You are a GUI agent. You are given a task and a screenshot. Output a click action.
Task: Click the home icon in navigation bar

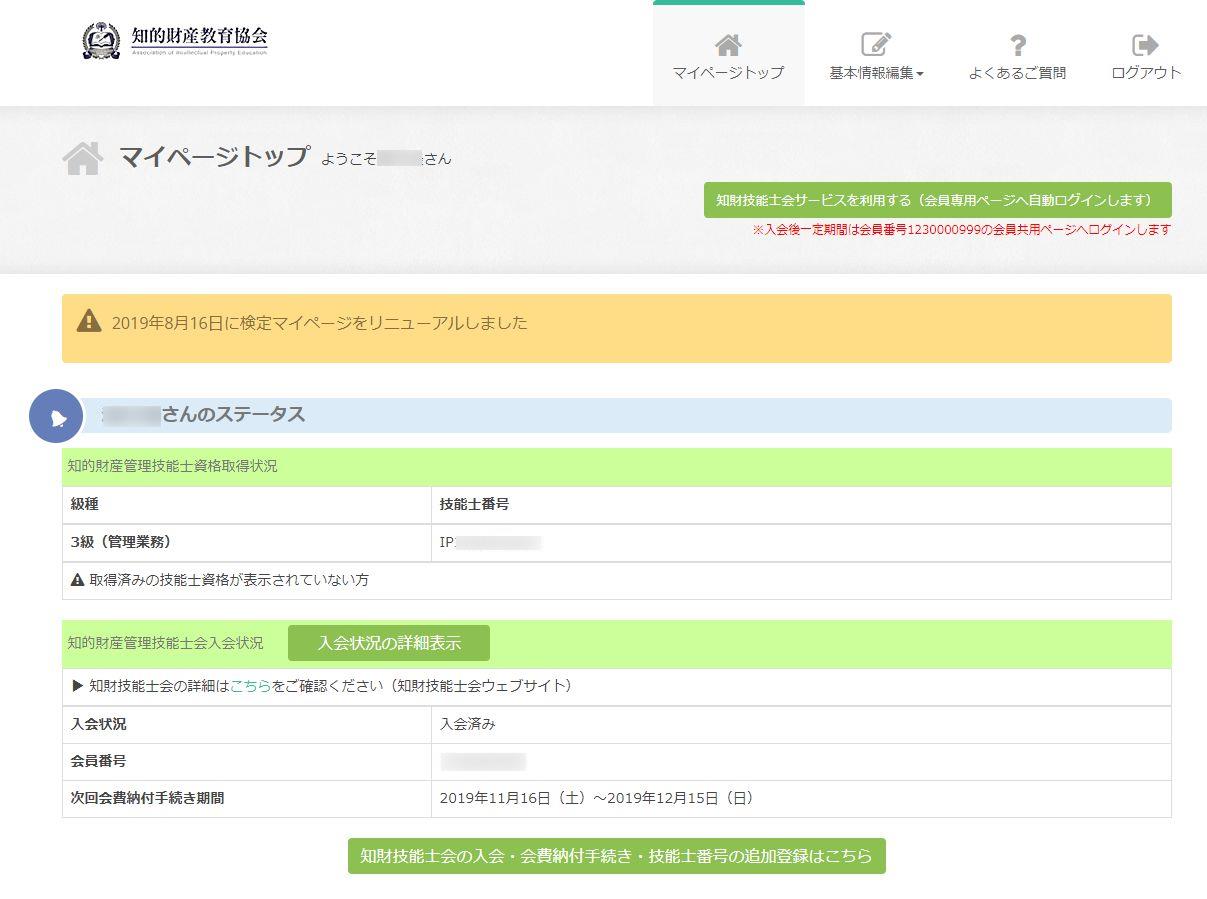728,45
